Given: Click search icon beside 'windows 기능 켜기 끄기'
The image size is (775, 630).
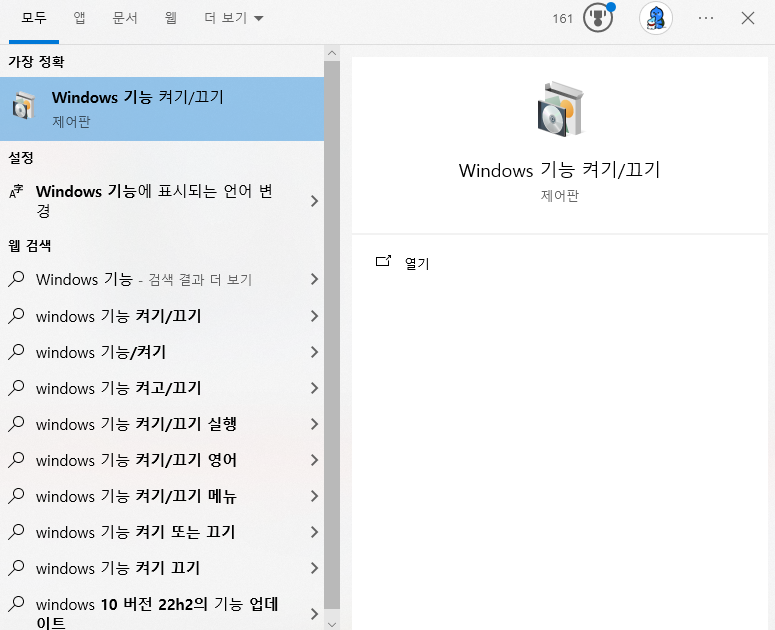Looking at the screenshot, I should click(16, 568).
